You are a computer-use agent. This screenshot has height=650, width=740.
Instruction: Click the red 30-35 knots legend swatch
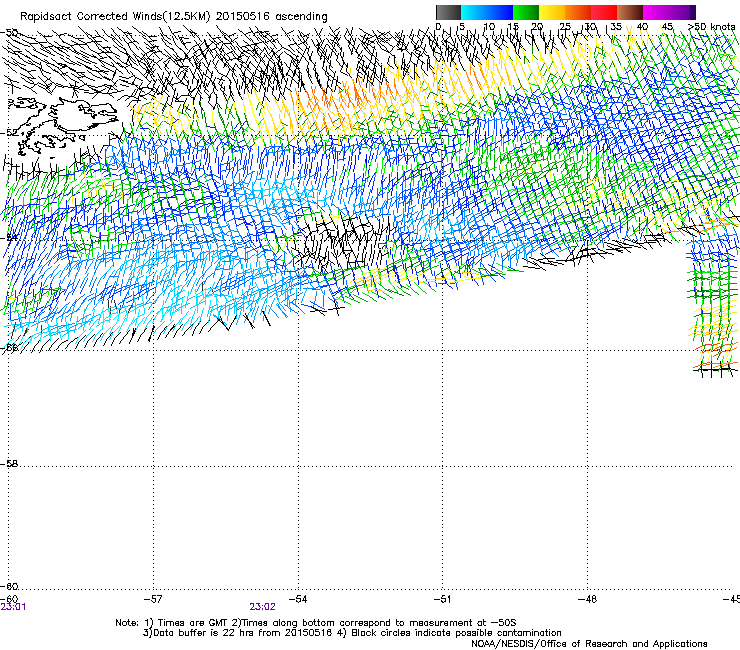tap(604, 12)
